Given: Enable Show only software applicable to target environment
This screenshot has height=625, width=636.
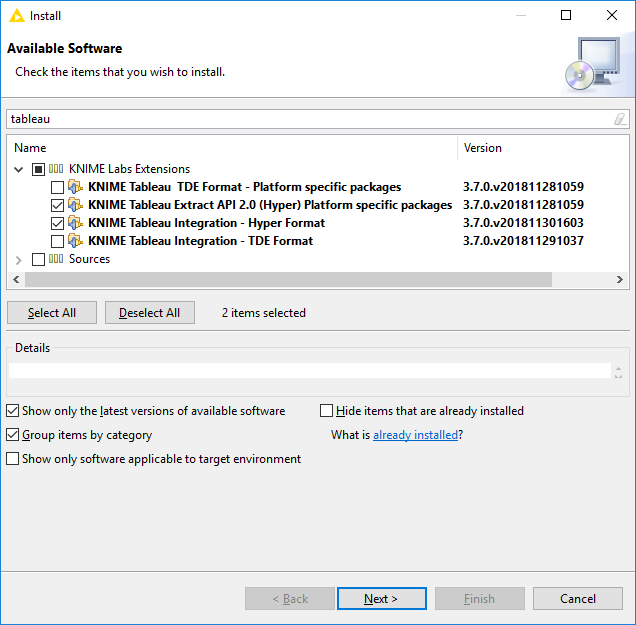Looking at the screenshot, I should [x=13, y=459].
